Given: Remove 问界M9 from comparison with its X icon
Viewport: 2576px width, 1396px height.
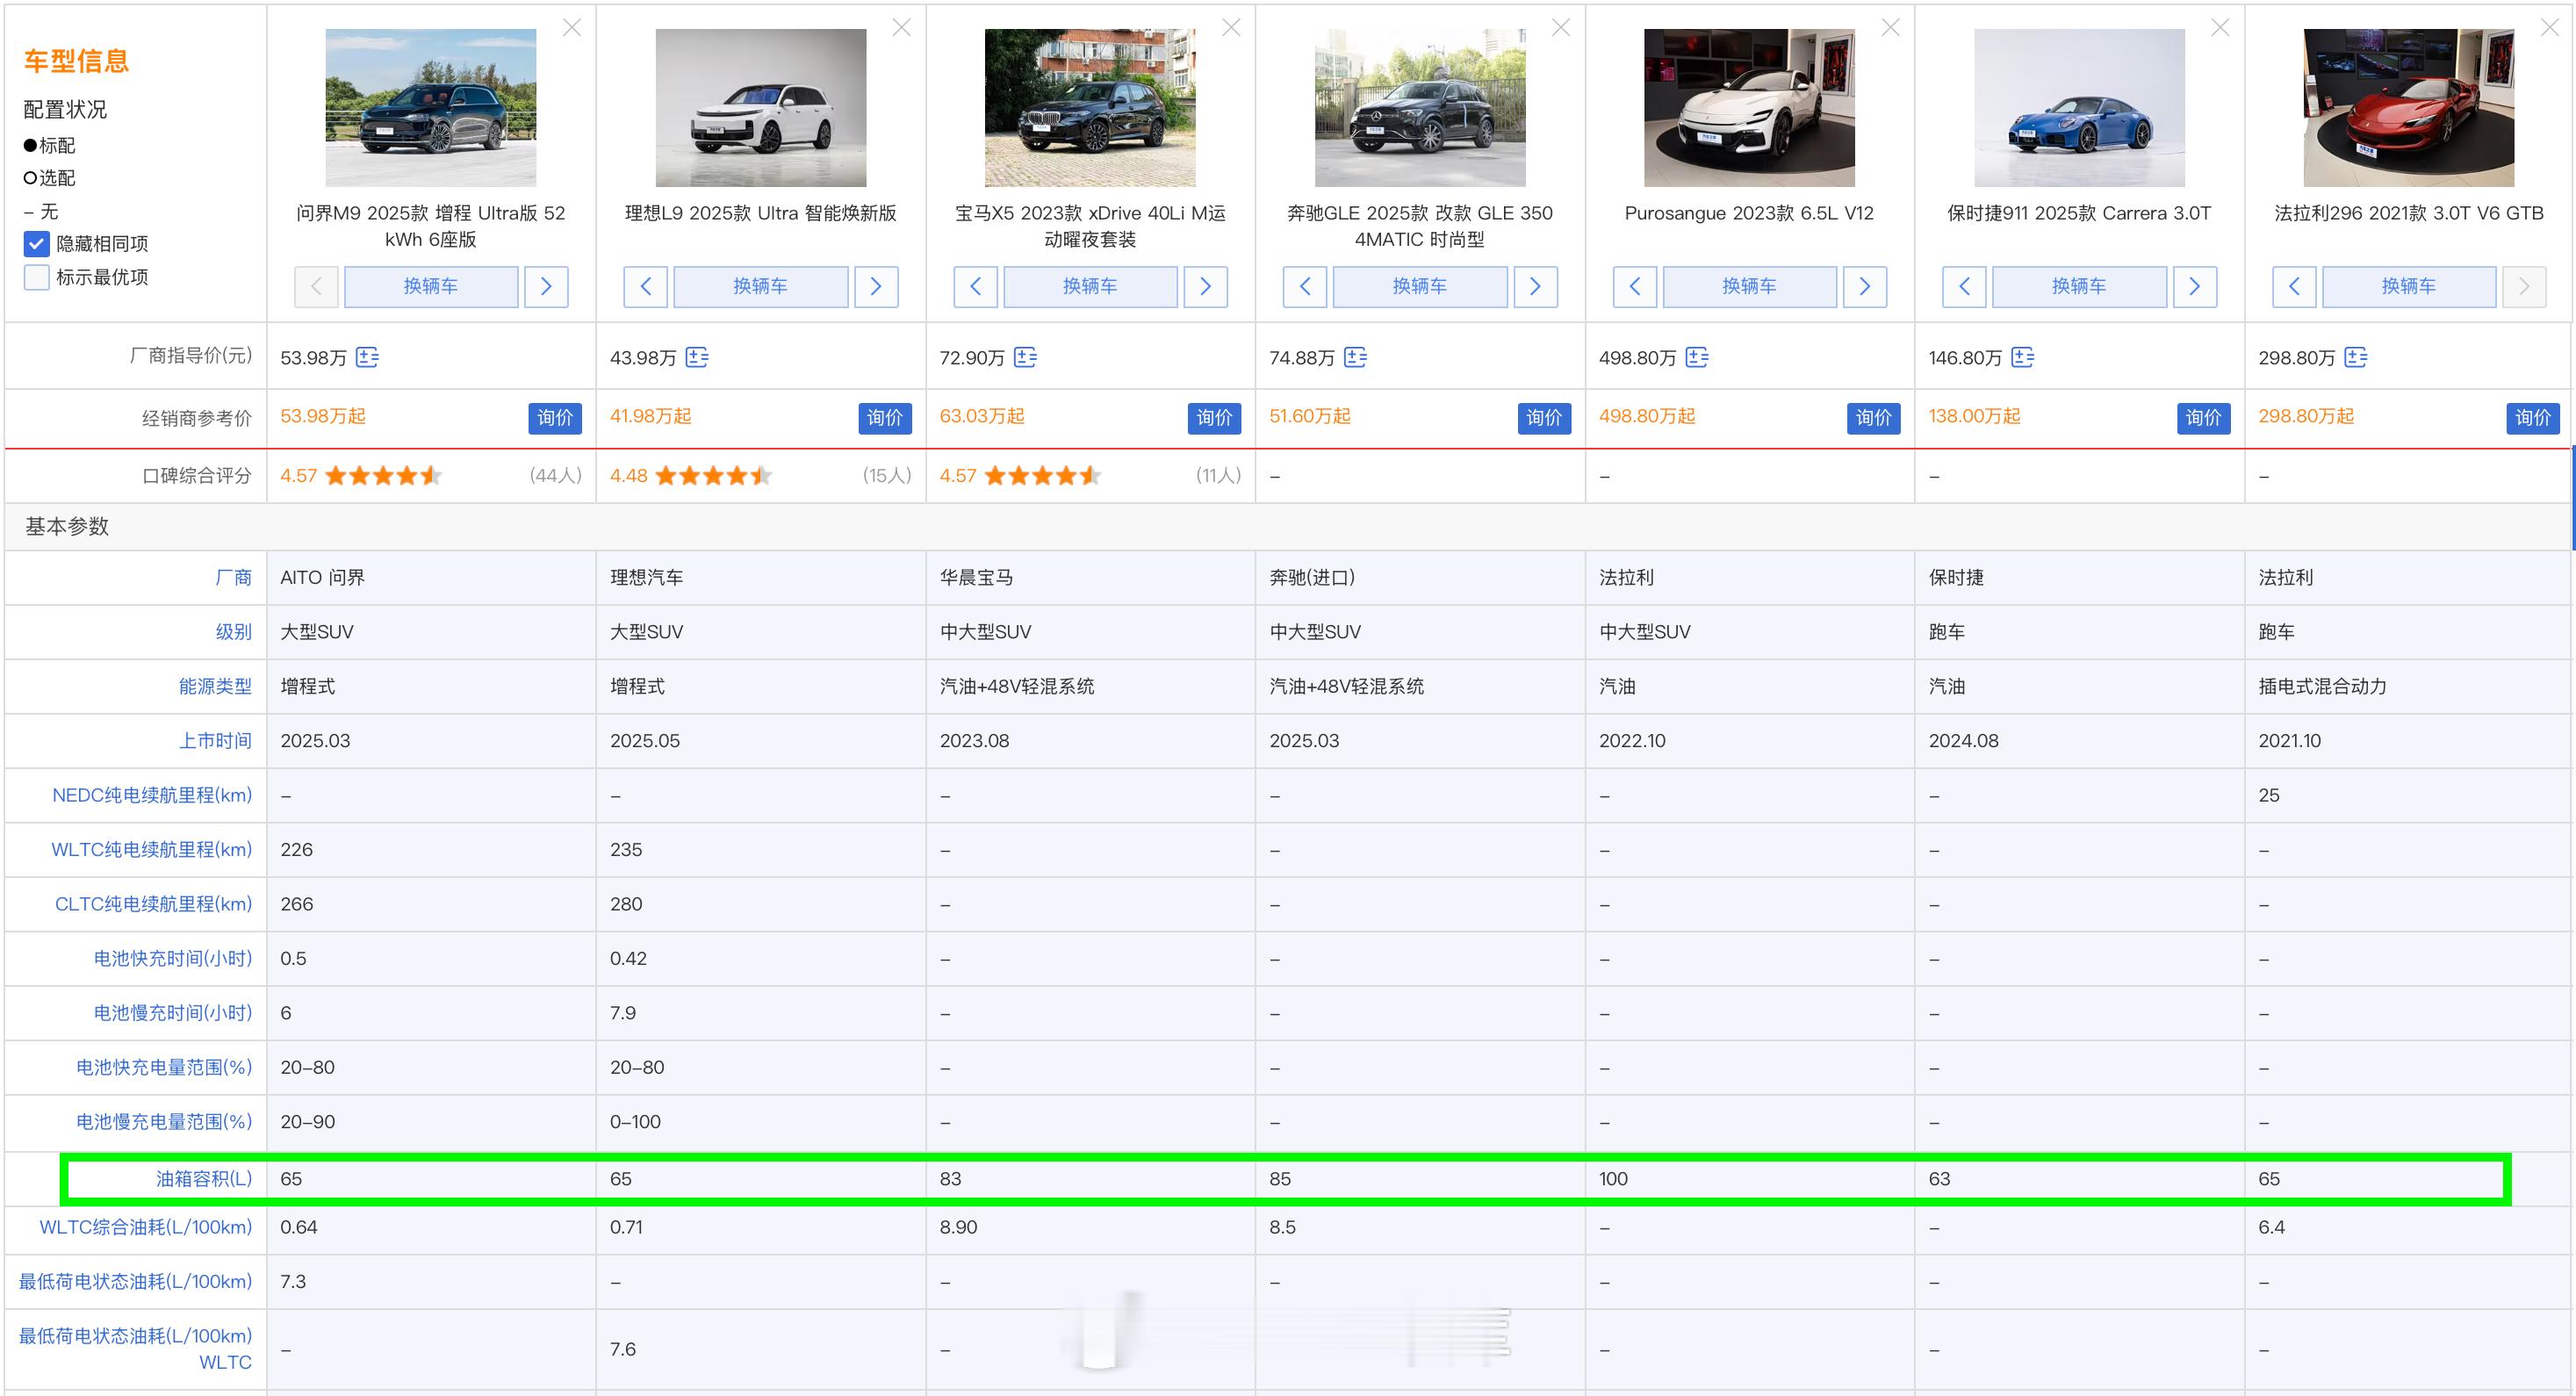Looking at the screenshot, I should pyautogui.click(x=572, y=28).
